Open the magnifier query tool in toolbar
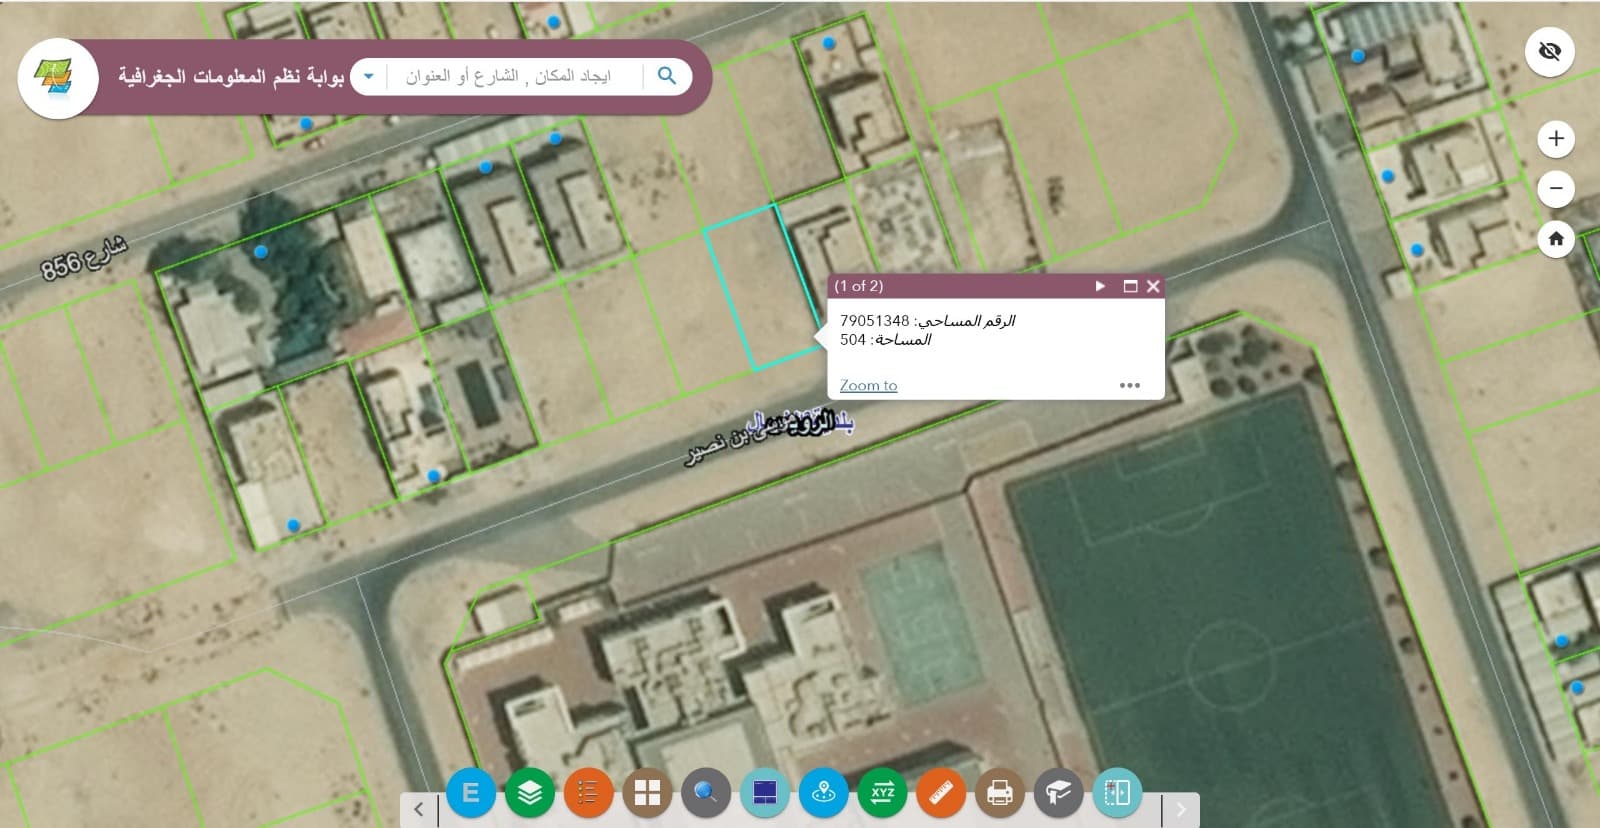 coord(706,793)
